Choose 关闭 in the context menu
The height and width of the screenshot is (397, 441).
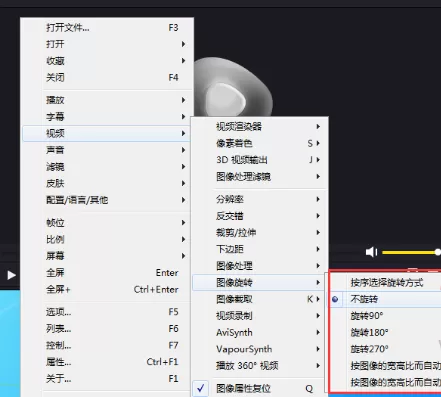(108, 77)
